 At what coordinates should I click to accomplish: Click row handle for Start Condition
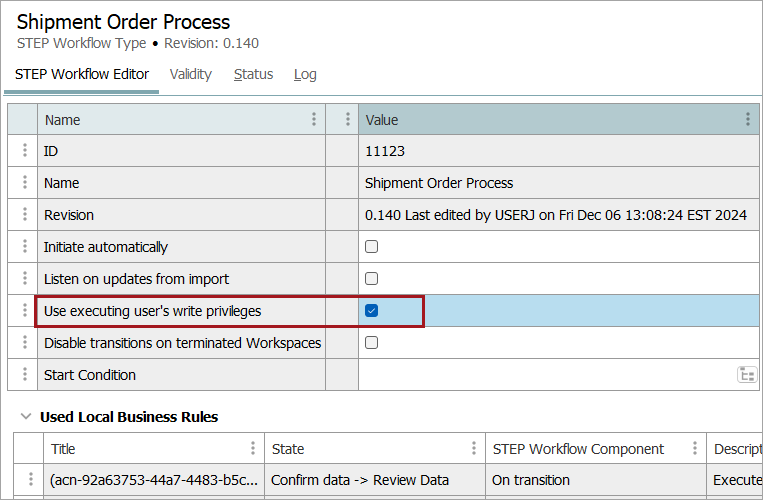coord(25,375)
